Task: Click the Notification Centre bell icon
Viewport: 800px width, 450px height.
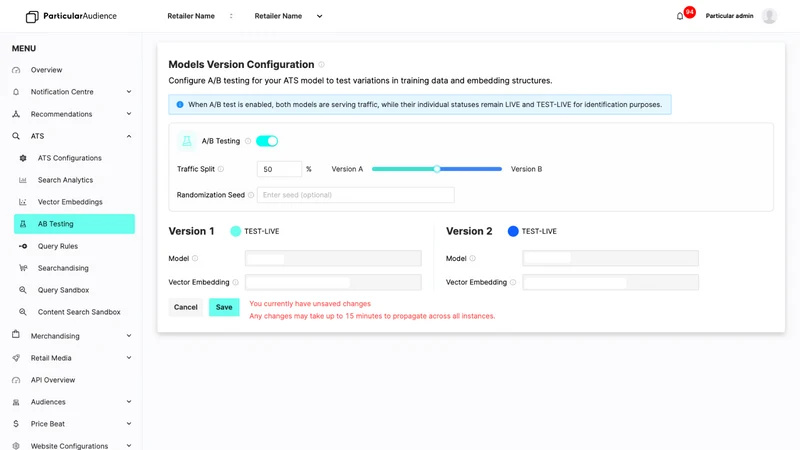Action: coord(16,92)
